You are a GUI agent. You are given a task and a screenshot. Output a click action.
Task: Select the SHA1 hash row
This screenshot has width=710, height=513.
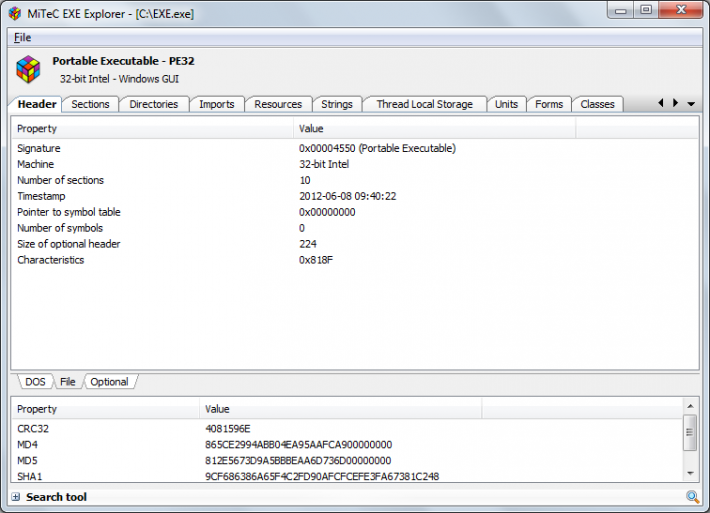[x=347, y=476]
